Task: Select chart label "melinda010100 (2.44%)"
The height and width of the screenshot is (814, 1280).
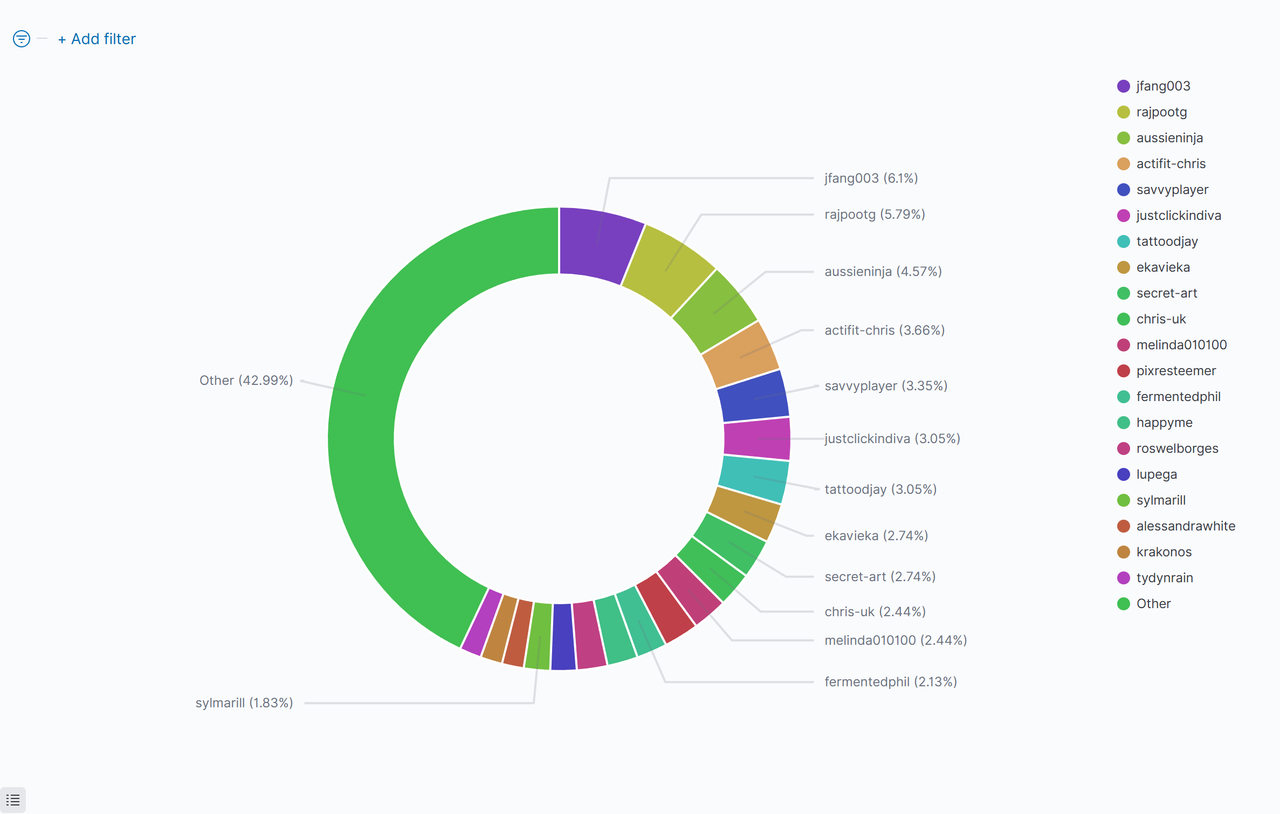Action: coord(896,640)
